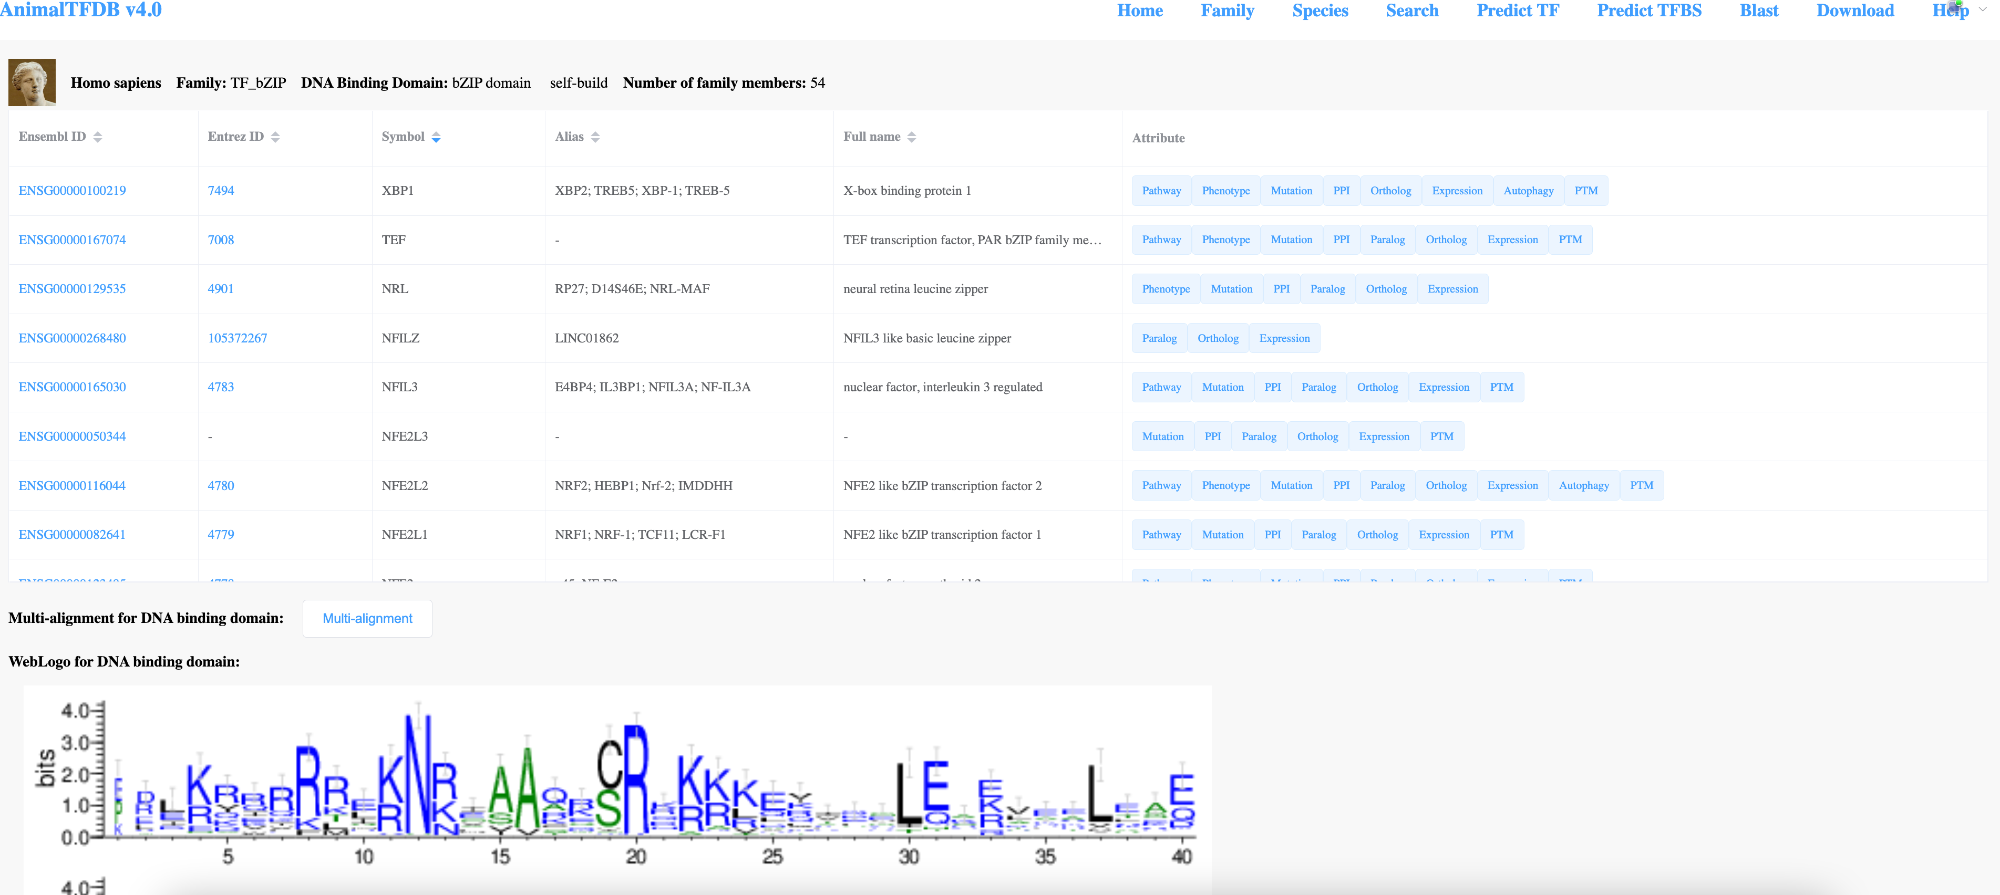Viewport: 2000px width, 895px height.
Task: Sort table by Ensembl ID column arrows
Action: [x=98, y=137]
